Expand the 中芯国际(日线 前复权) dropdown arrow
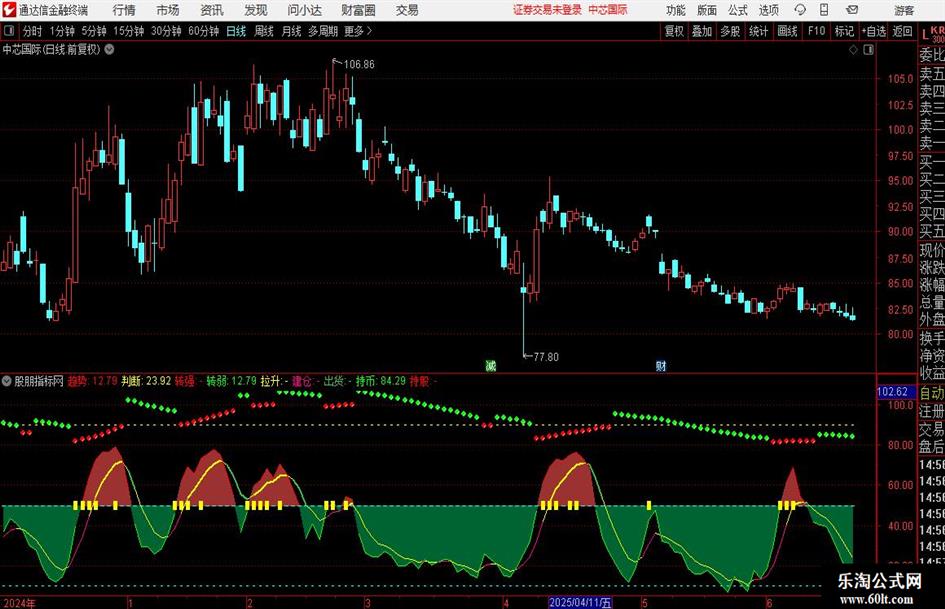 pyautogui.click(x=109, y=49)
